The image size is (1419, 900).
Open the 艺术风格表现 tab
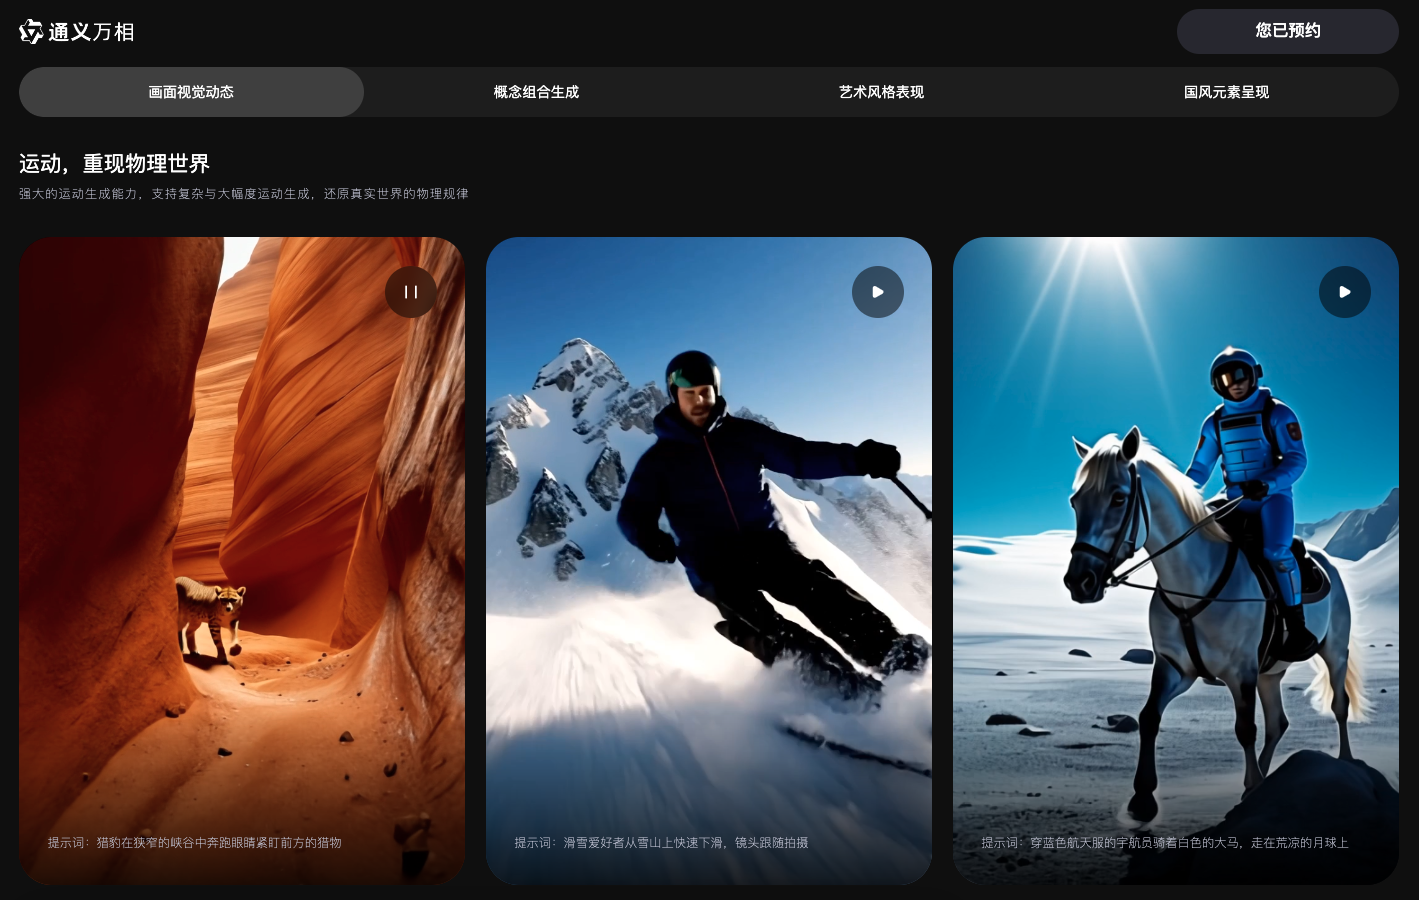tap(881, 92)
